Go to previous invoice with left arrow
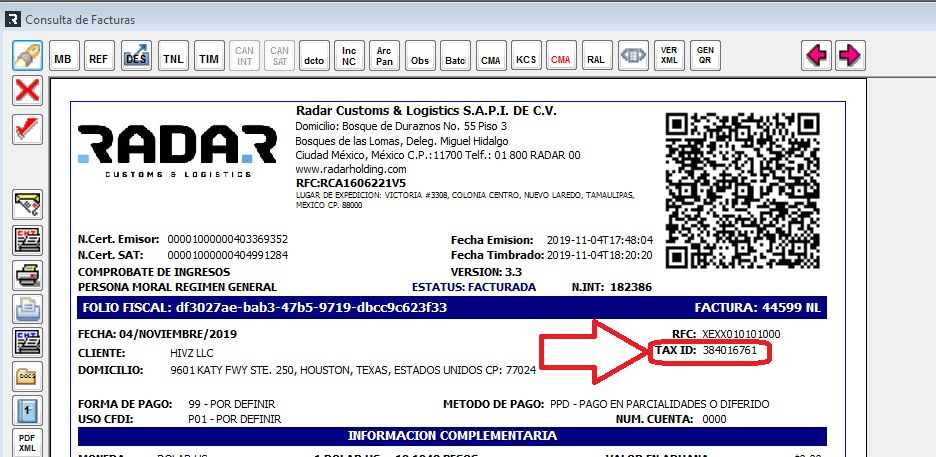Viewport: 936px width, 457px height. click(816, 55)
